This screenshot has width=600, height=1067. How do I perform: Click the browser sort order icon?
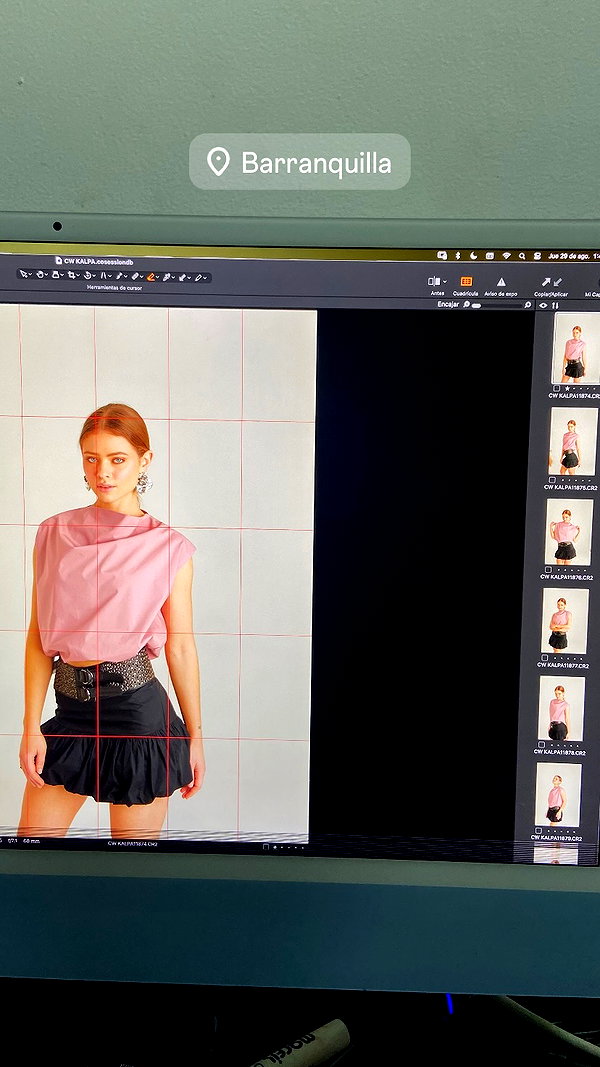point(555,306)
